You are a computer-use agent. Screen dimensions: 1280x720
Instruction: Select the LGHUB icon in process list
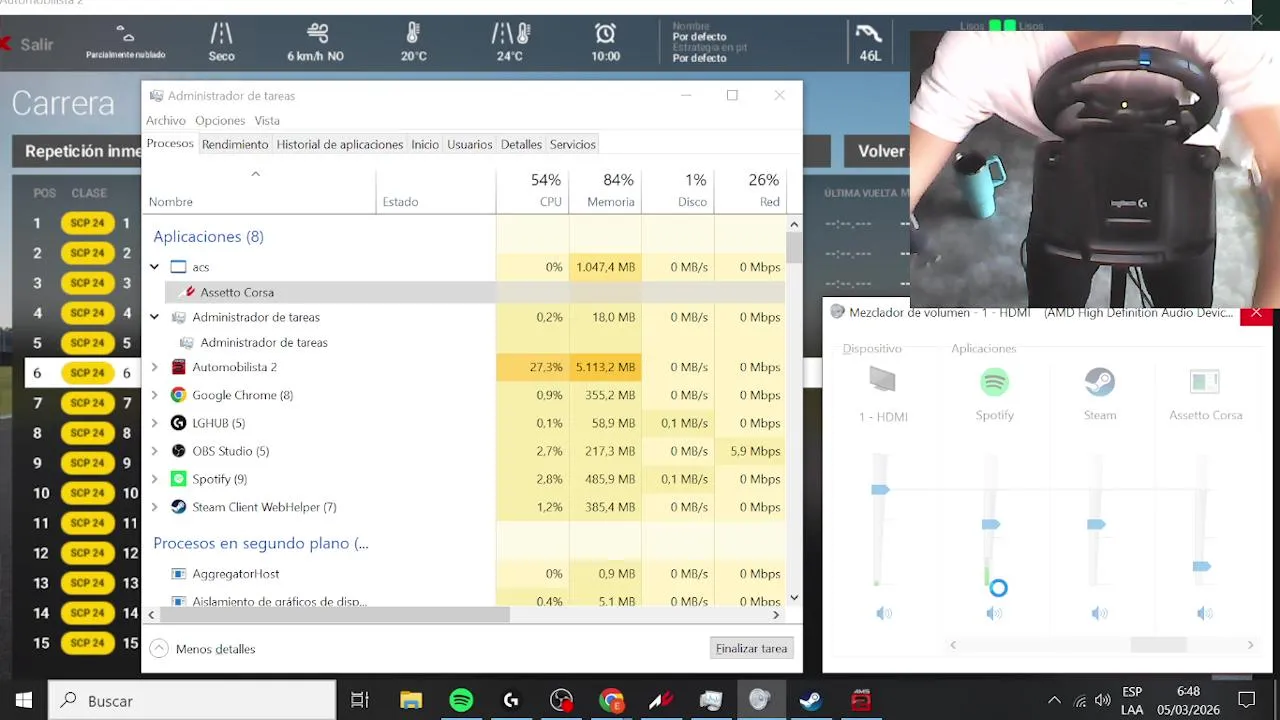(178, 423)
